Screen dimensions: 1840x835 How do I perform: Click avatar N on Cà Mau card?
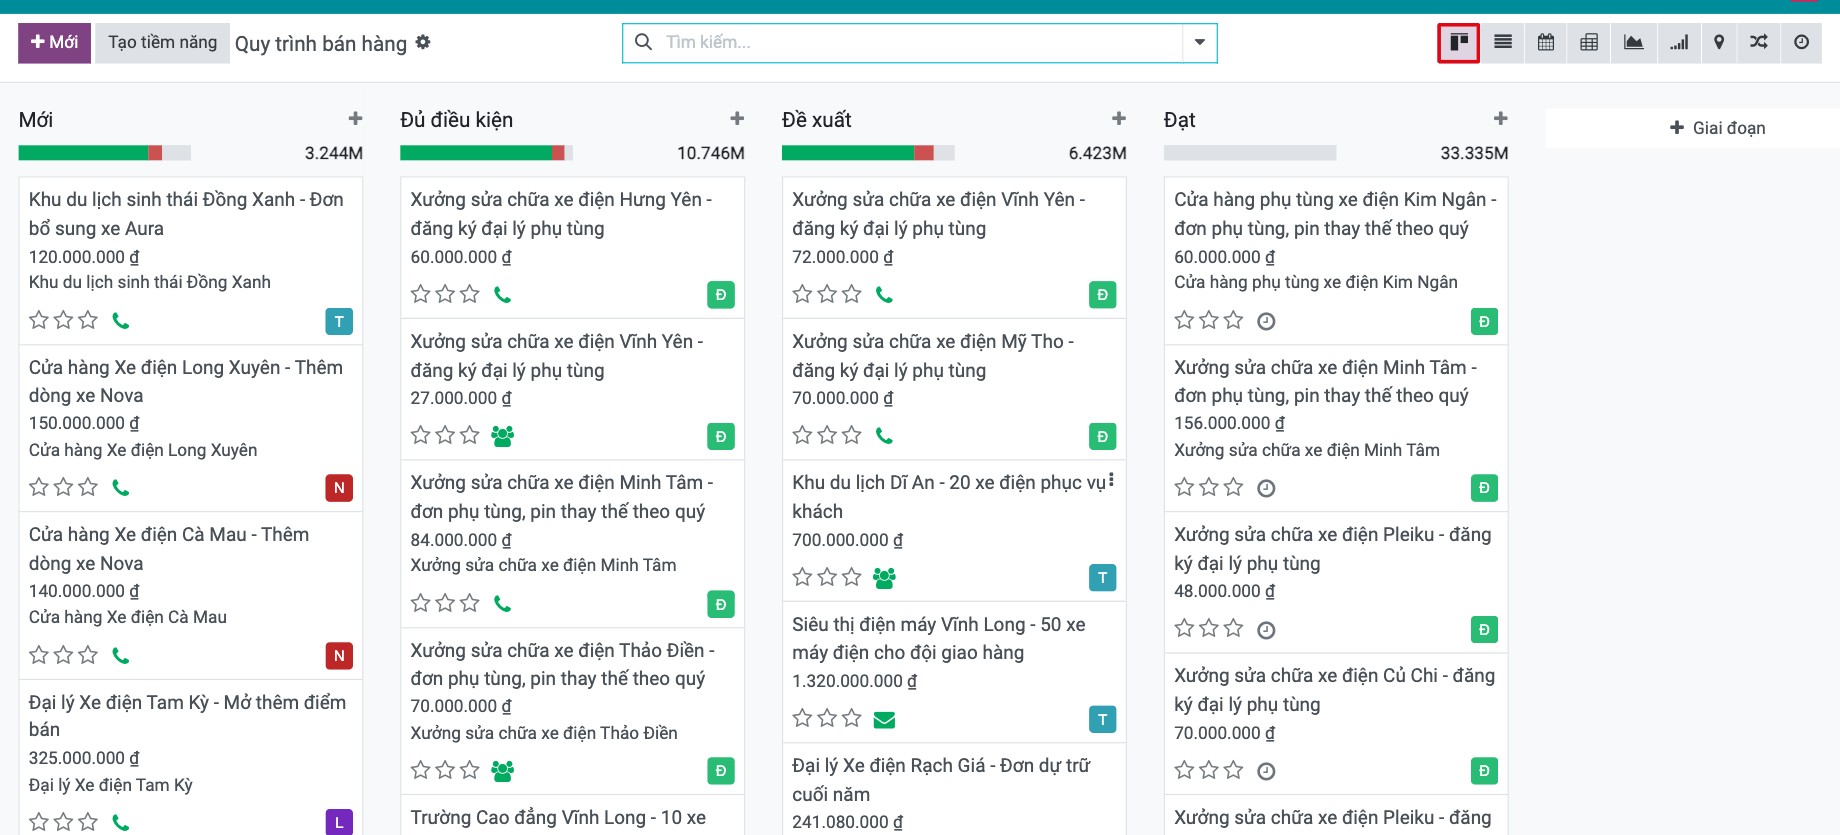pos(339,656)
